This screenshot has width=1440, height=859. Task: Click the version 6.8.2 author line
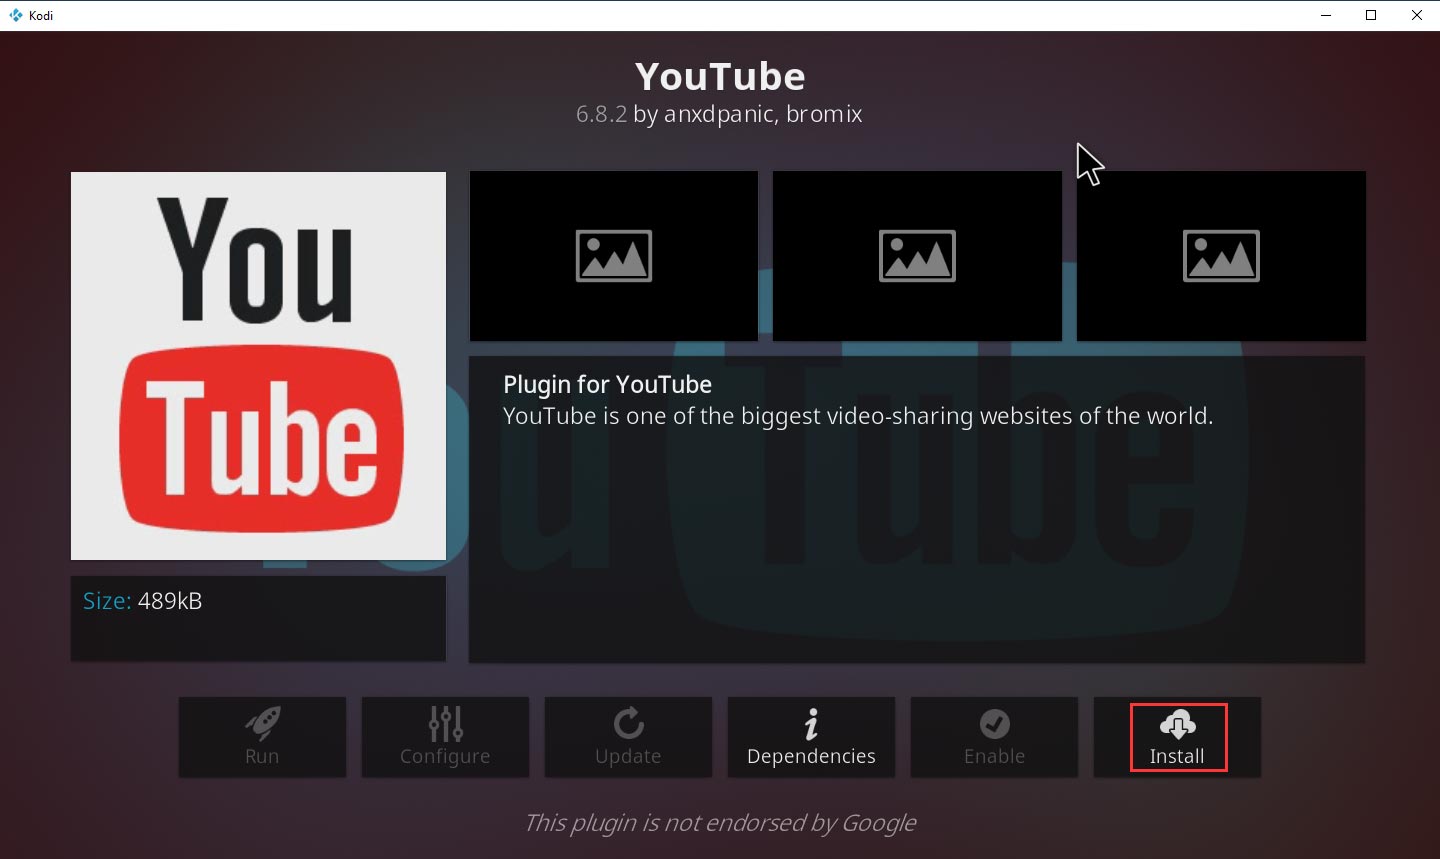tap(719, 114)
